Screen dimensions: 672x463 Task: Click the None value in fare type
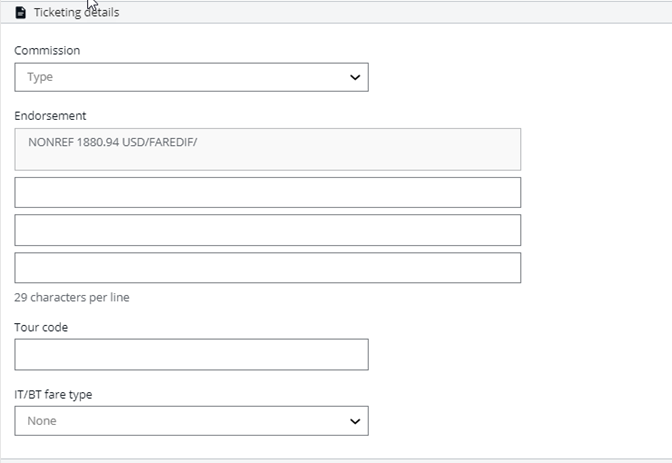42,421
